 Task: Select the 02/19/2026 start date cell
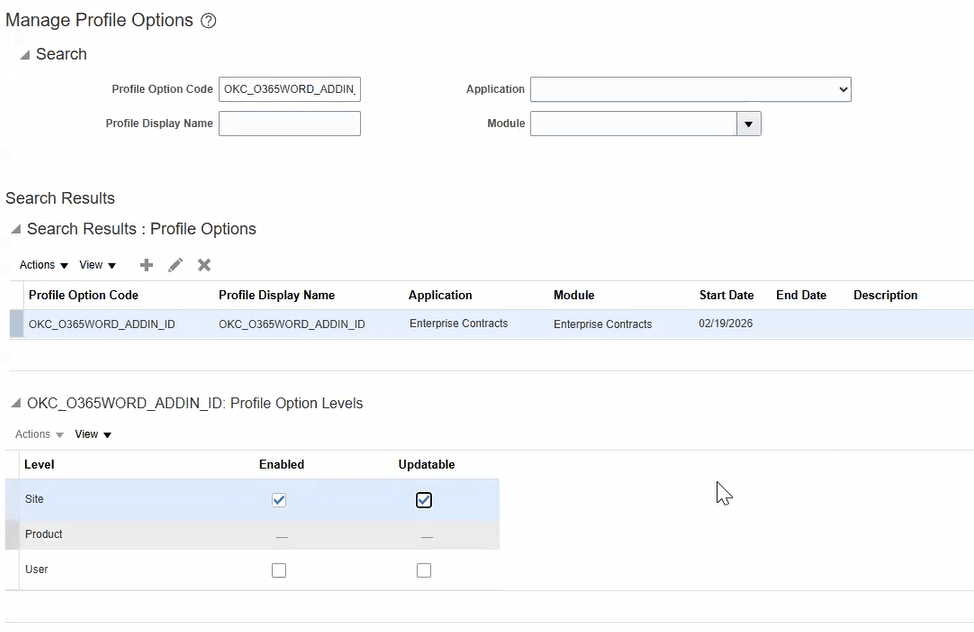click(726, 324)
